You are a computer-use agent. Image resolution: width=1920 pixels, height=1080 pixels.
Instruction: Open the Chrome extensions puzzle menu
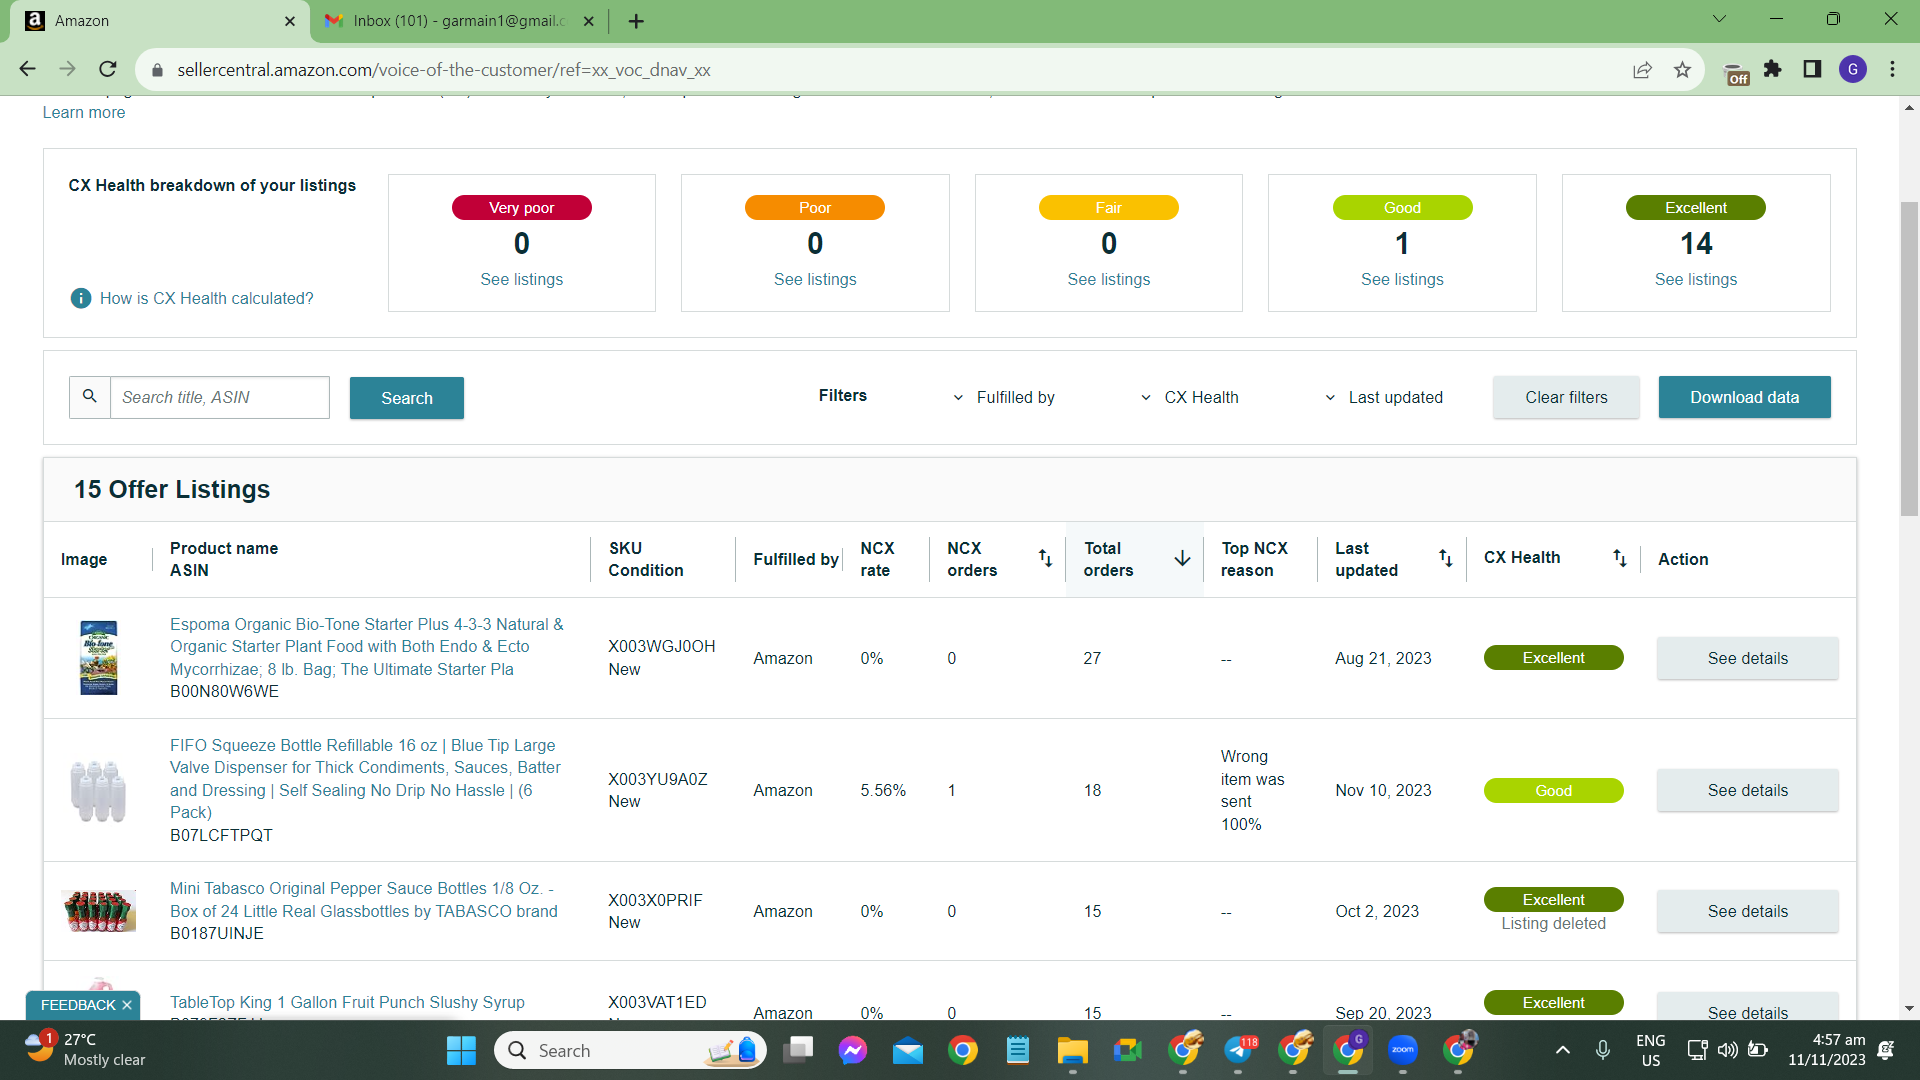[1772, 69]
